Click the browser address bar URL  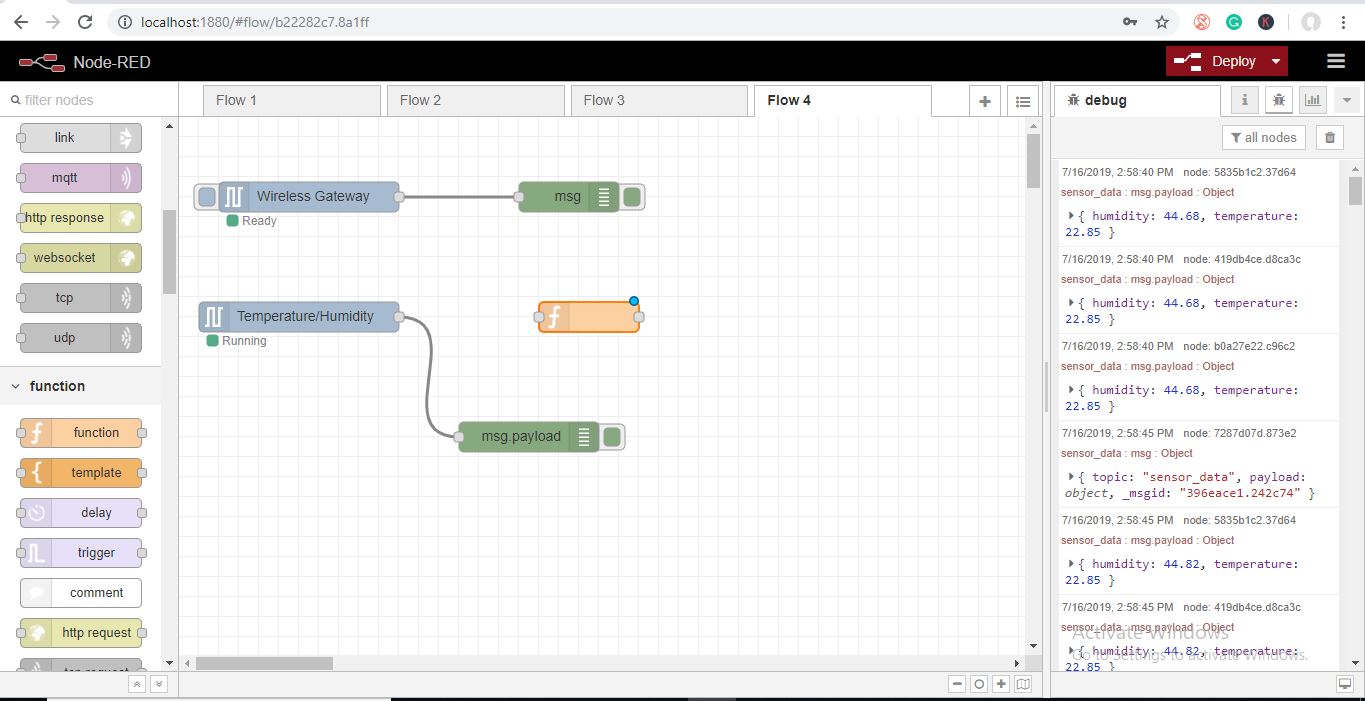click(255, 21)
